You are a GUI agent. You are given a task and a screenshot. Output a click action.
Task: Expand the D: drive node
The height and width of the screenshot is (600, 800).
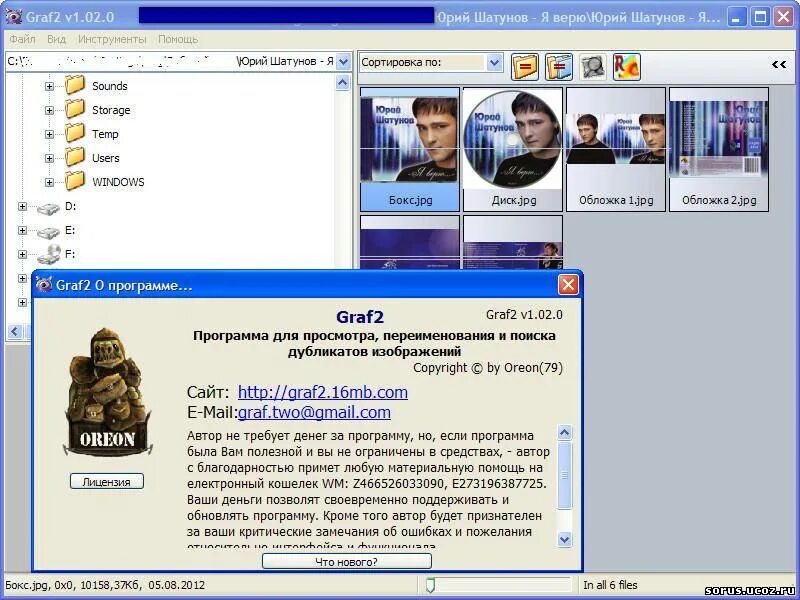[x=22, y=206]
